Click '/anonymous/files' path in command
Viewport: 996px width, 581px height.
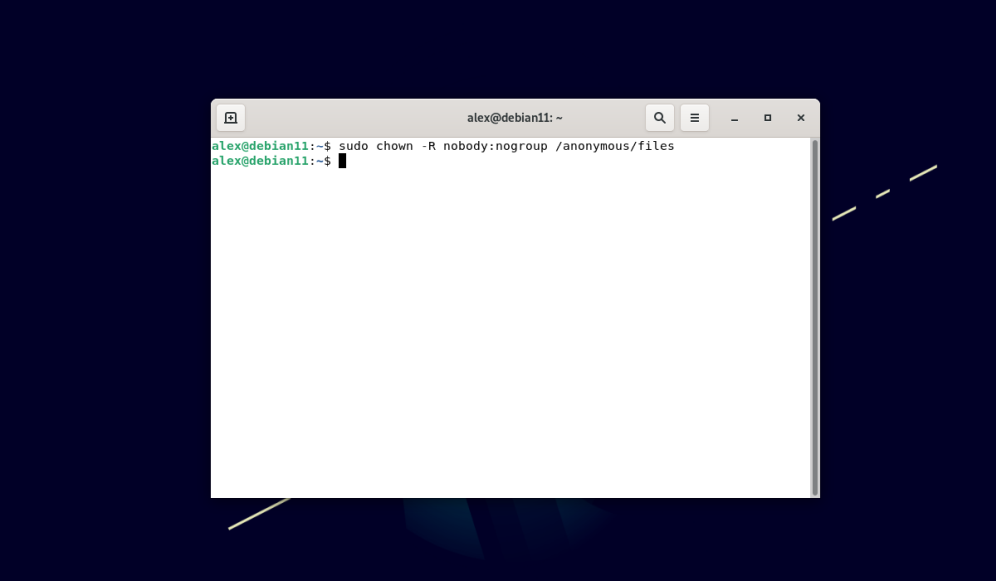point(615,146)
